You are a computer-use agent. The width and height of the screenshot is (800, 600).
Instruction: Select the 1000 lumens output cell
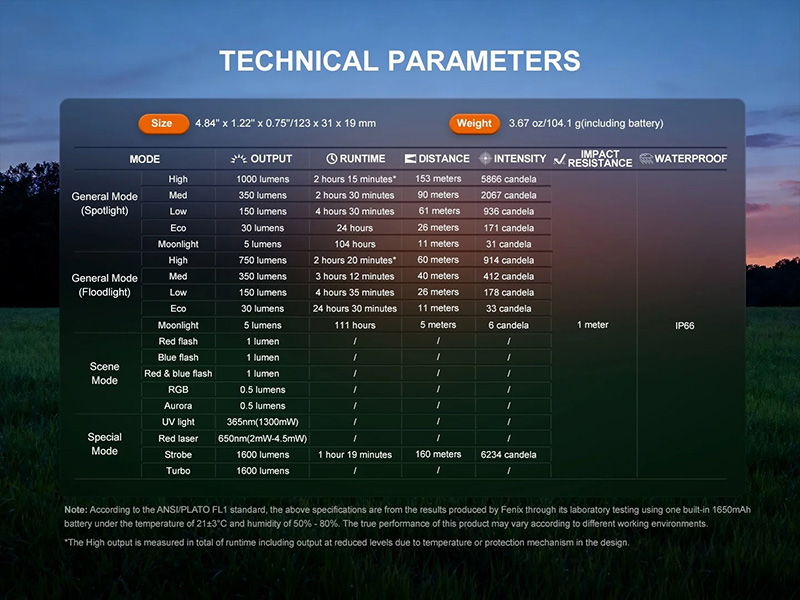261,178
